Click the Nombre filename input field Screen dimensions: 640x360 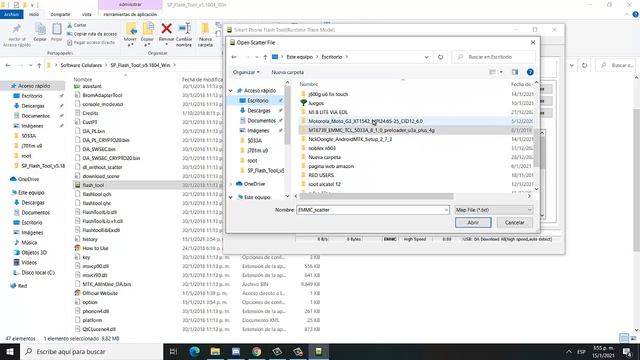click(370, 210)
